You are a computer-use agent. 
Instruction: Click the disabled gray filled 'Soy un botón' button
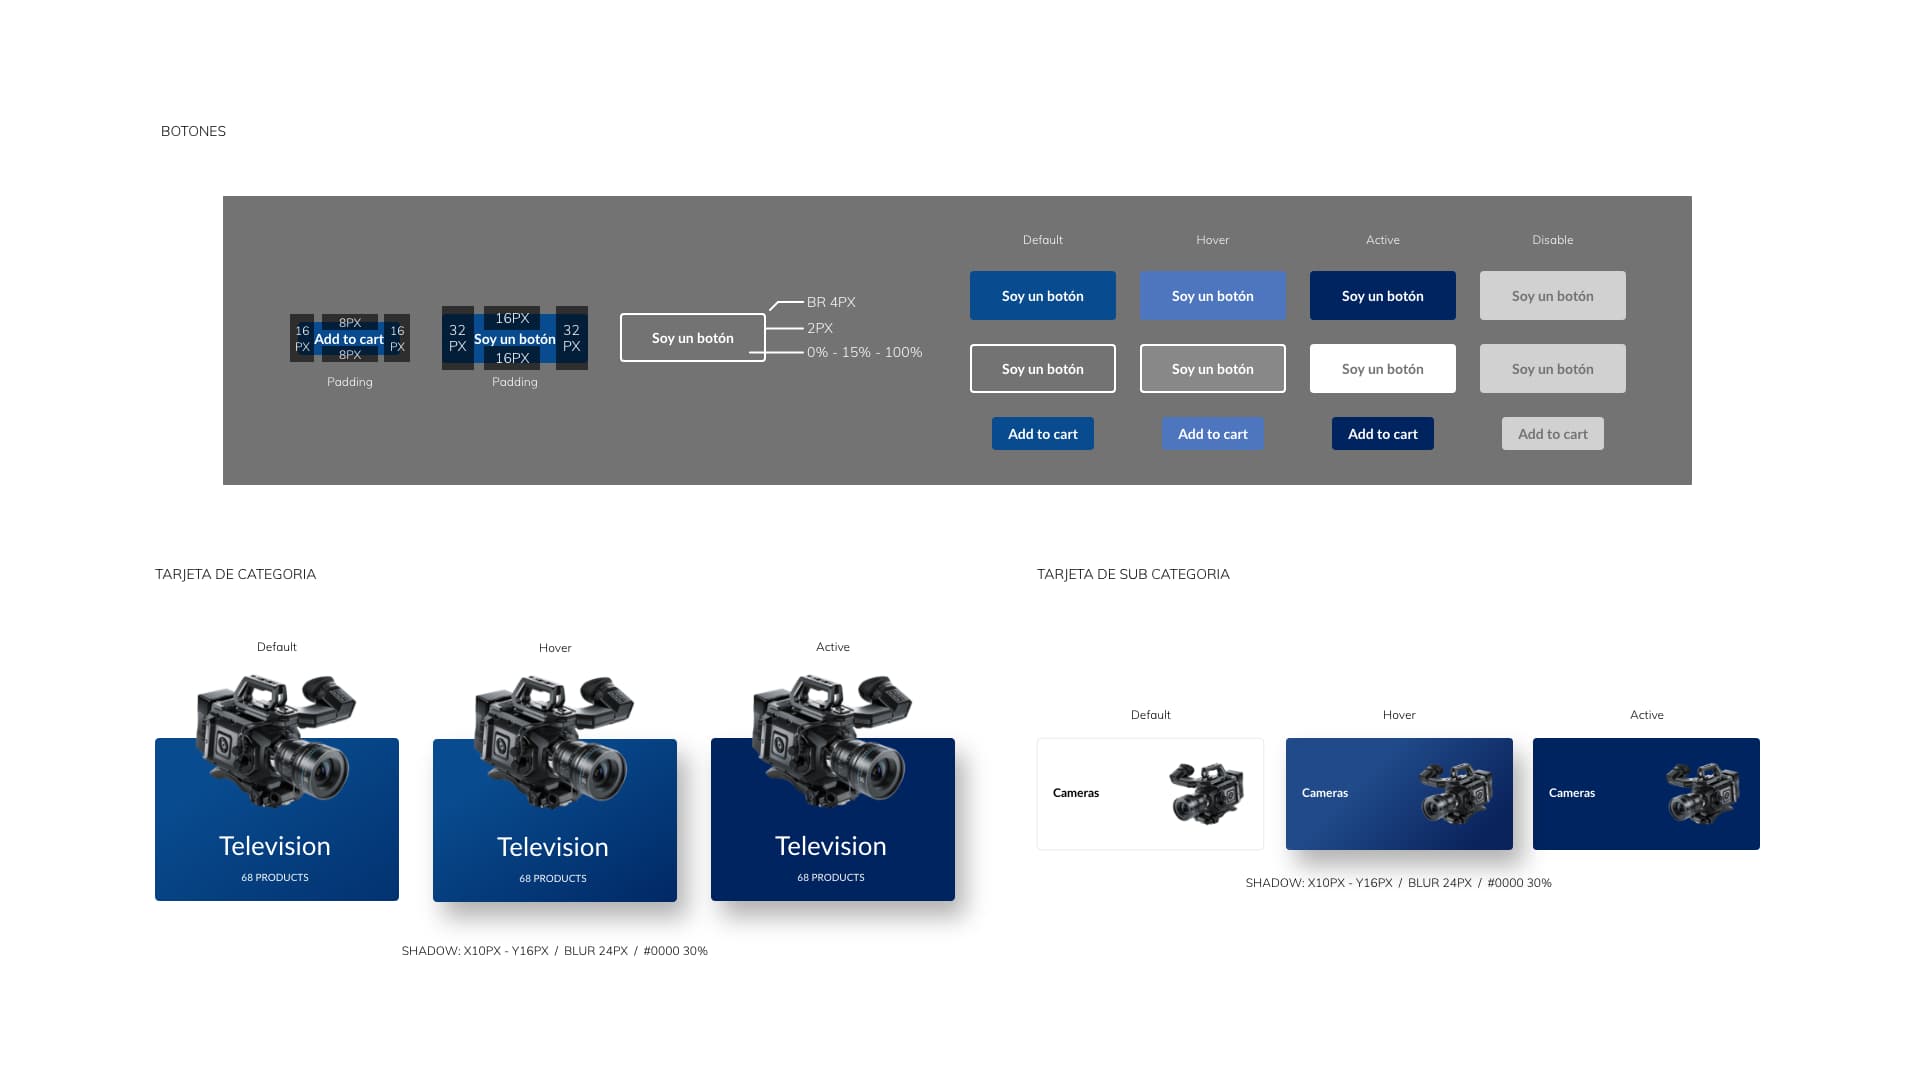pyautogui.click(x=1552, y=296)
